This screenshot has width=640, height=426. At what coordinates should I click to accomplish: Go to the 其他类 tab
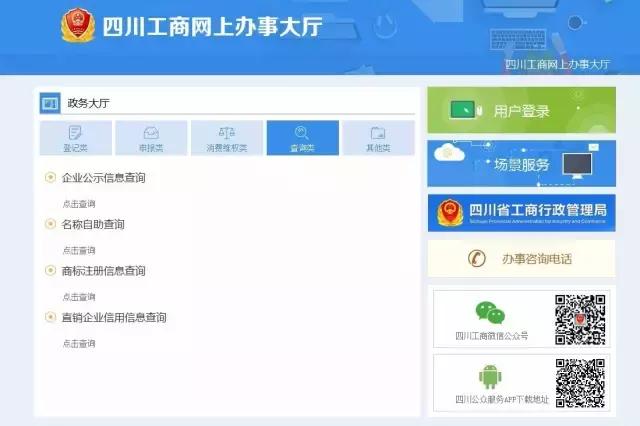click(378, 138)
